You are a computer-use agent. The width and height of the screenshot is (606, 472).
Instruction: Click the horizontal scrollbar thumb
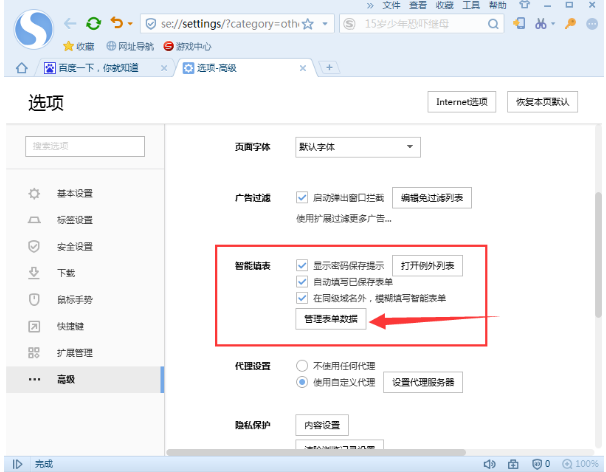click(x=316, y=452)
